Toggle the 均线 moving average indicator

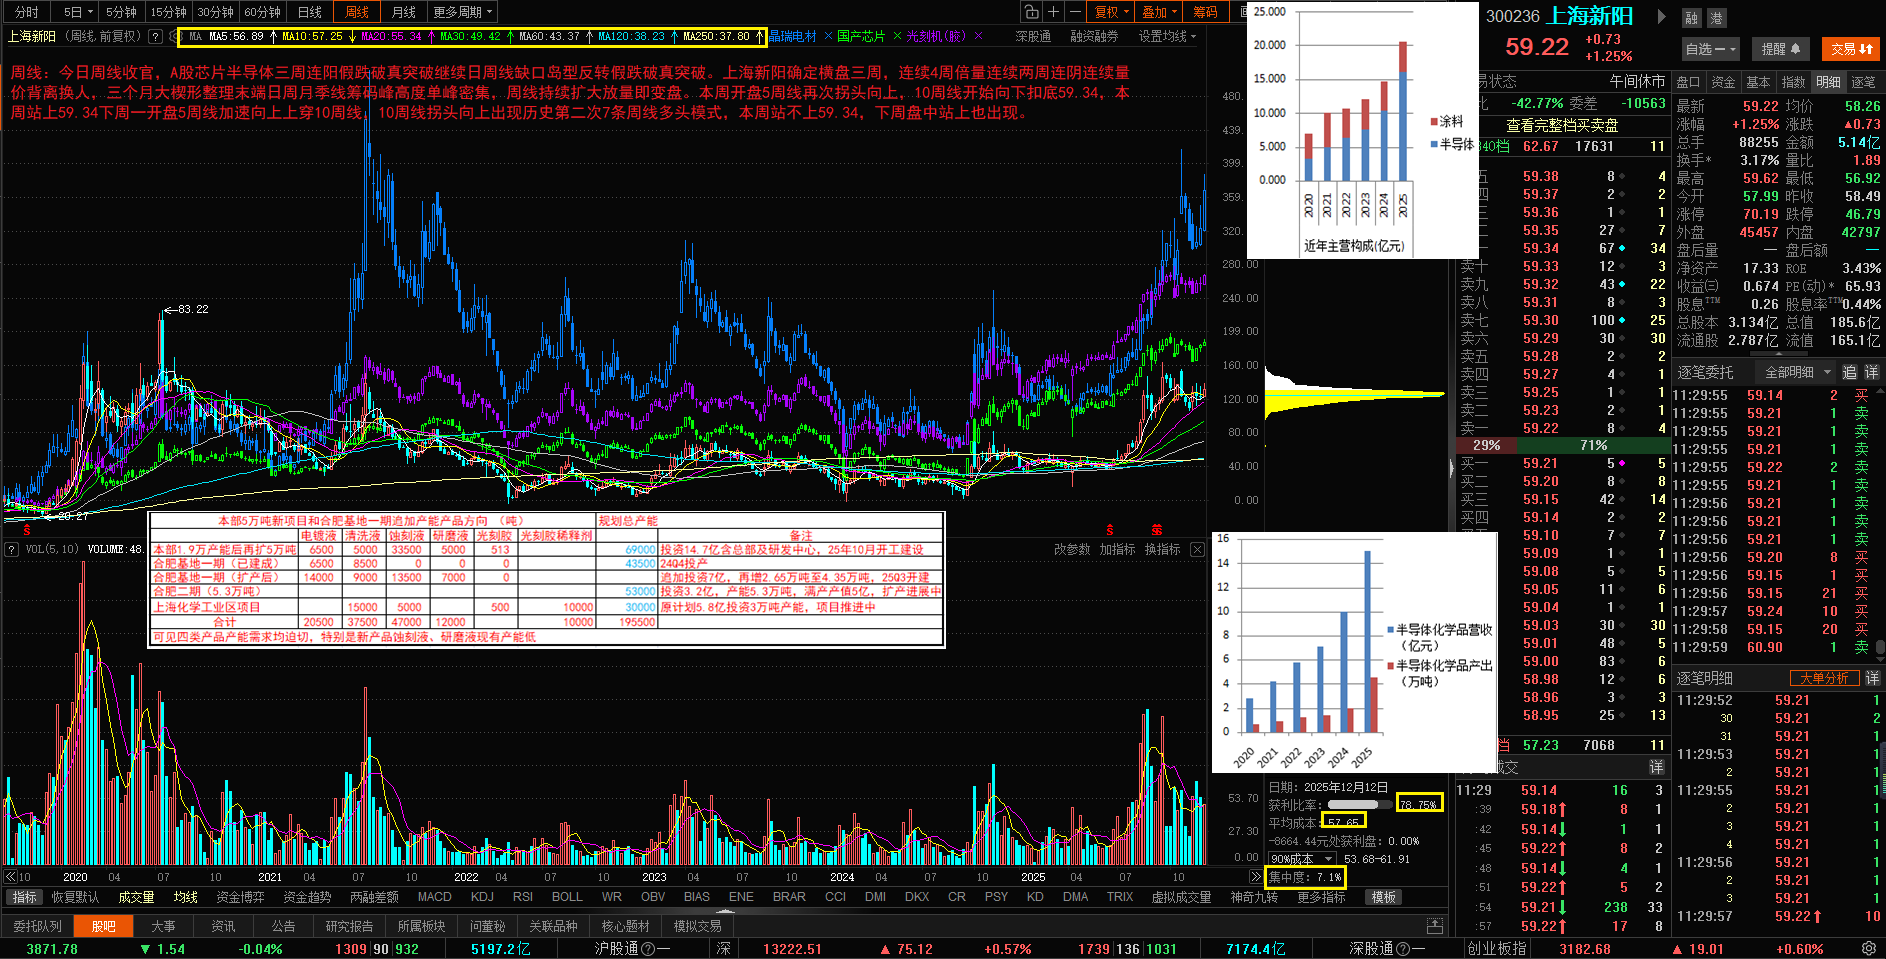(x=186, y=897)
